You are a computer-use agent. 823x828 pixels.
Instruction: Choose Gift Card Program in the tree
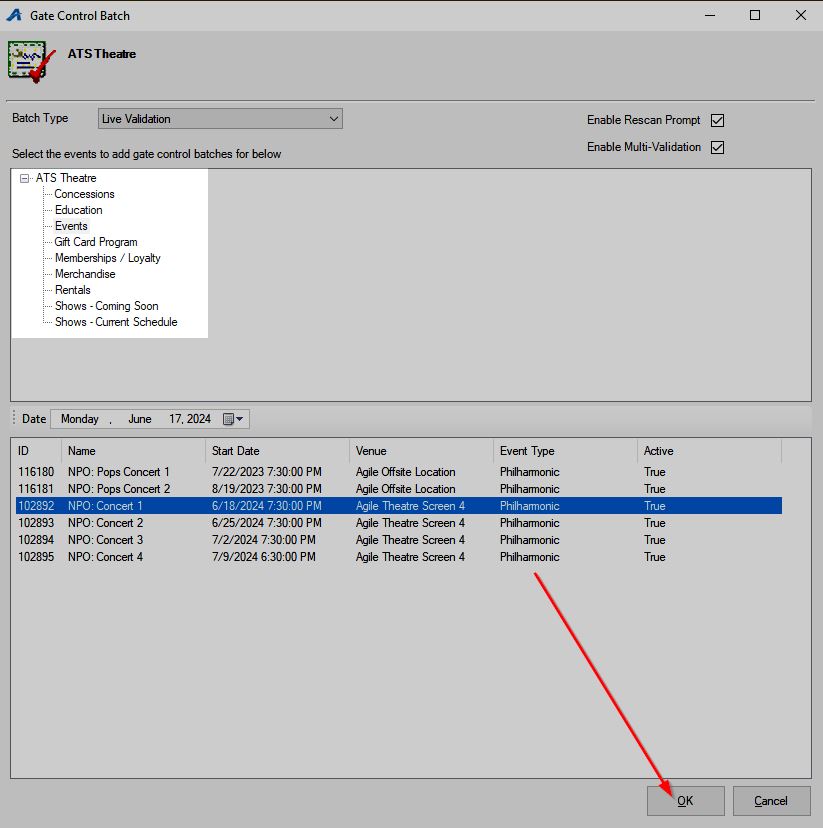click(96, 242)
